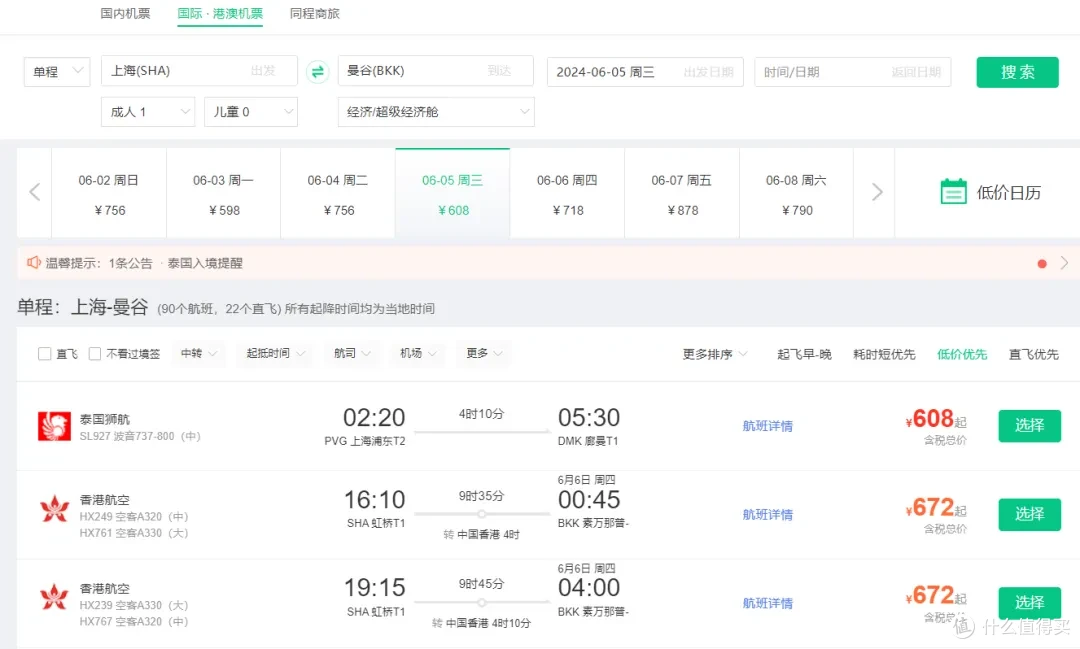Click the 2024-06-05 departure date field
This screenshot has height=649, width=1080.
click(x=645, y=72)
